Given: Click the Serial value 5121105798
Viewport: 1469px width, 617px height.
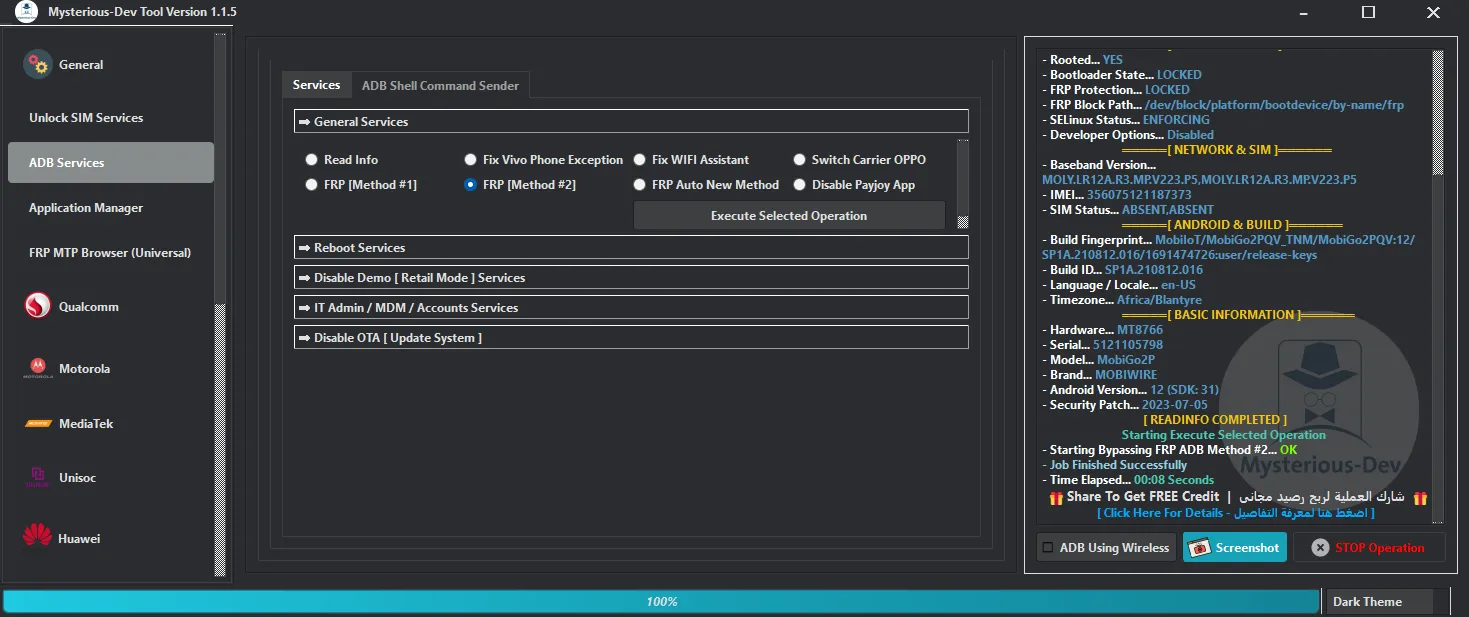Looking at the screenshot, I should [1128, 345].
